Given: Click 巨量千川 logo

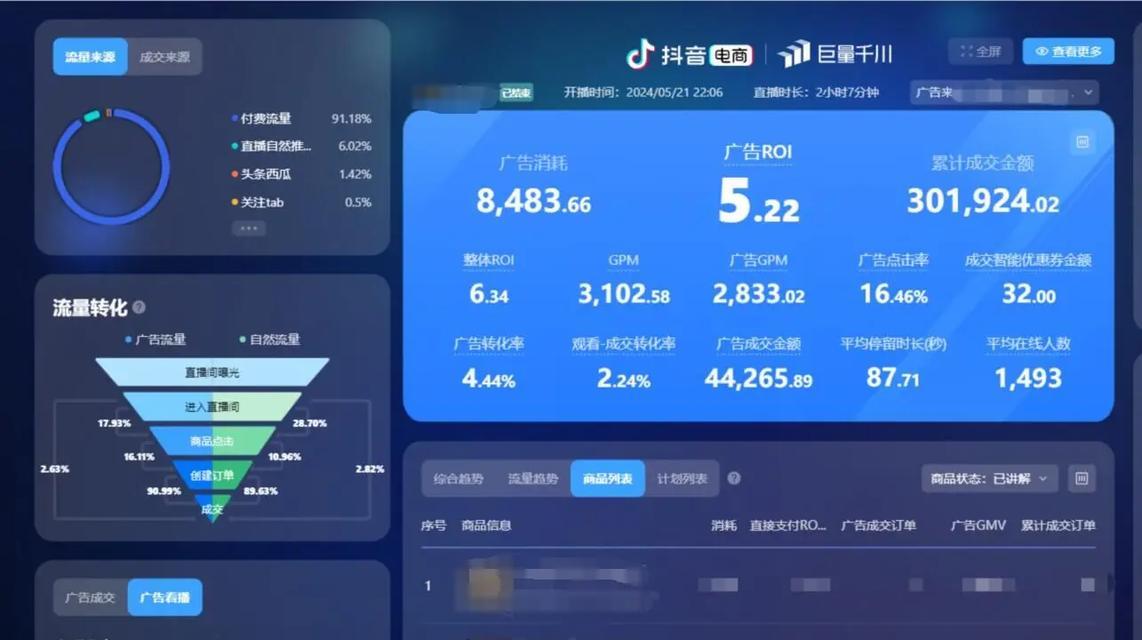Looking at the screenshot, I should [835, 55].
